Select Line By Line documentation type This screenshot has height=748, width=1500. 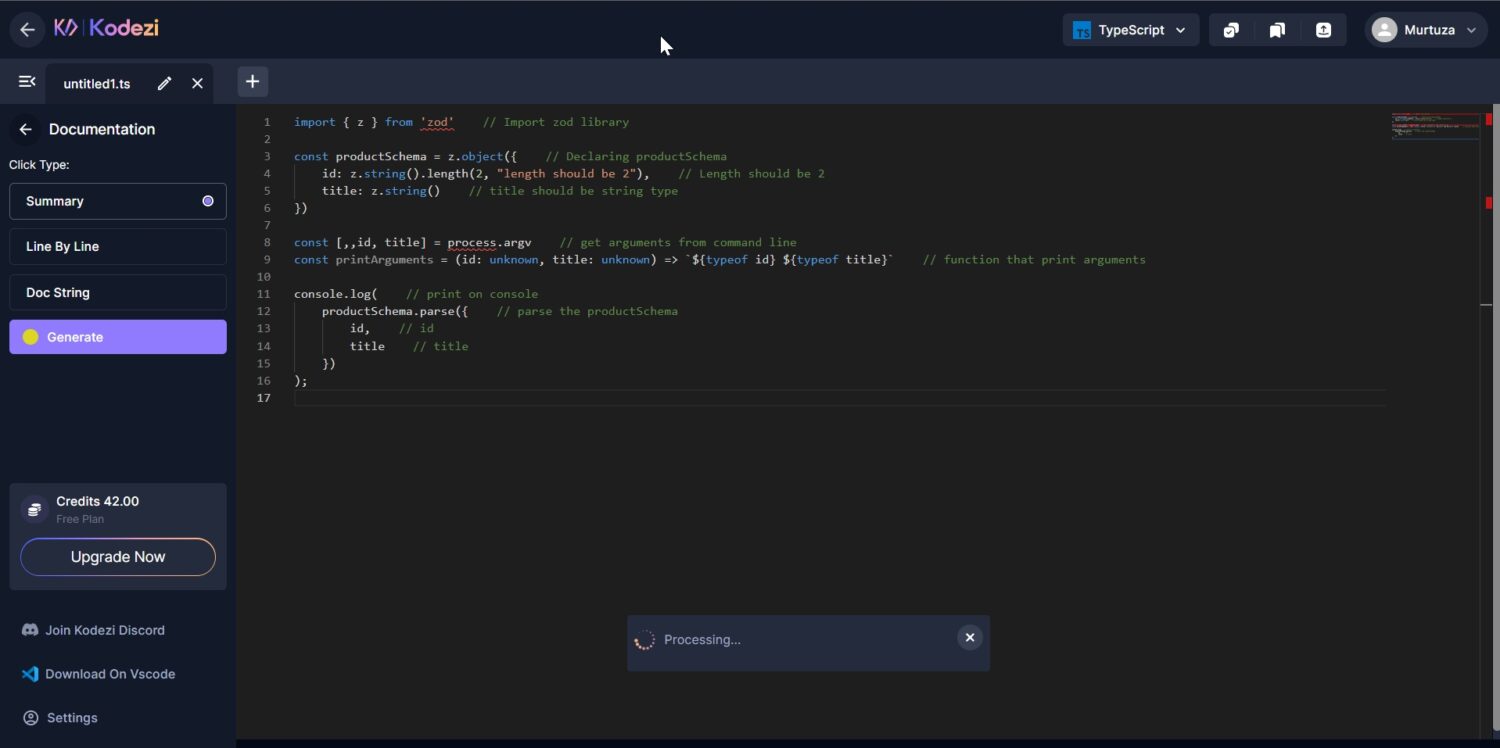[118, 246]
